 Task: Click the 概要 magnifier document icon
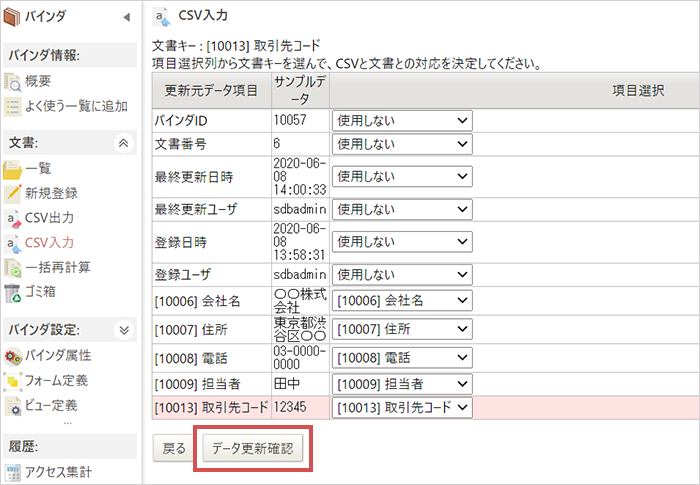12,82
